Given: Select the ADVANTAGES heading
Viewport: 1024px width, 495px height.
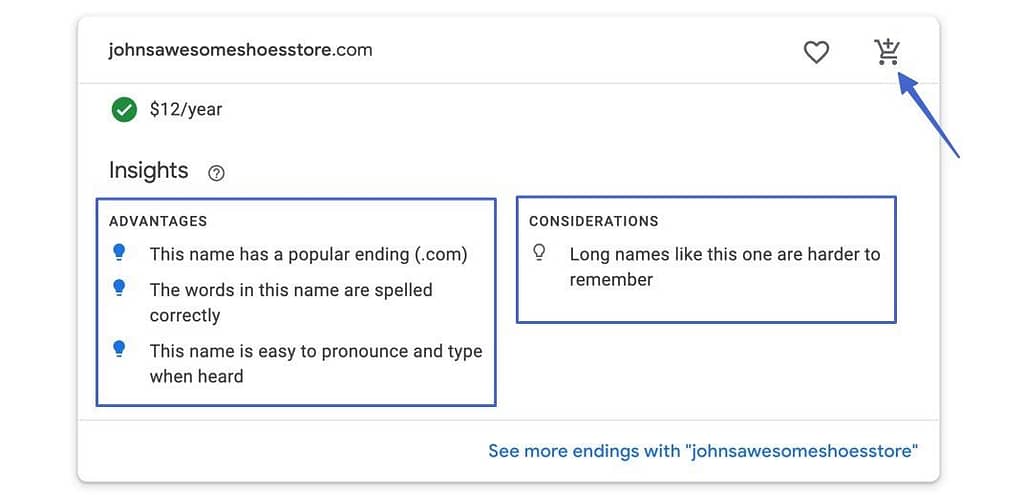Looking at the screenshot, I should click(158, 221).
